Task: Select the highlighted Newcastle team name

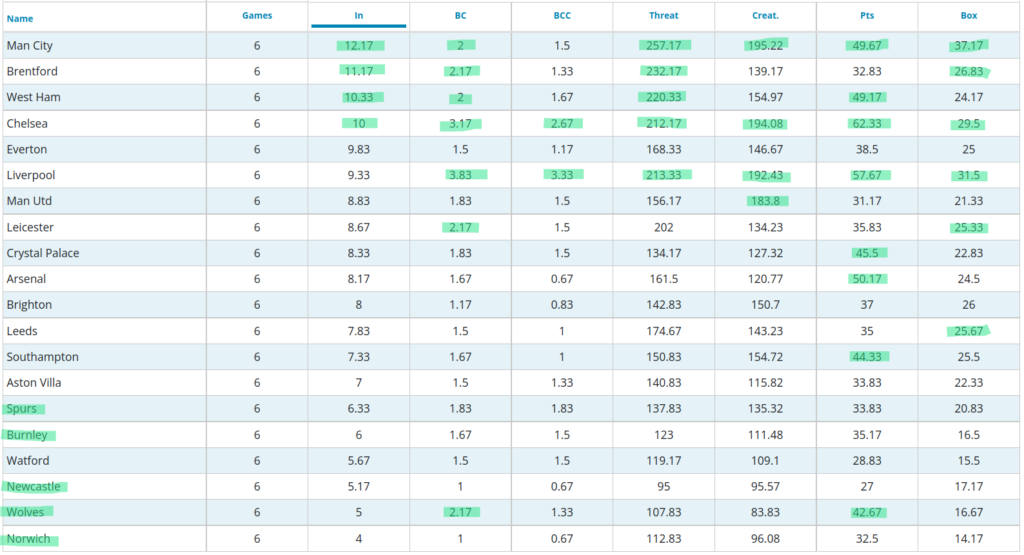Action: [x=33, y=486]
